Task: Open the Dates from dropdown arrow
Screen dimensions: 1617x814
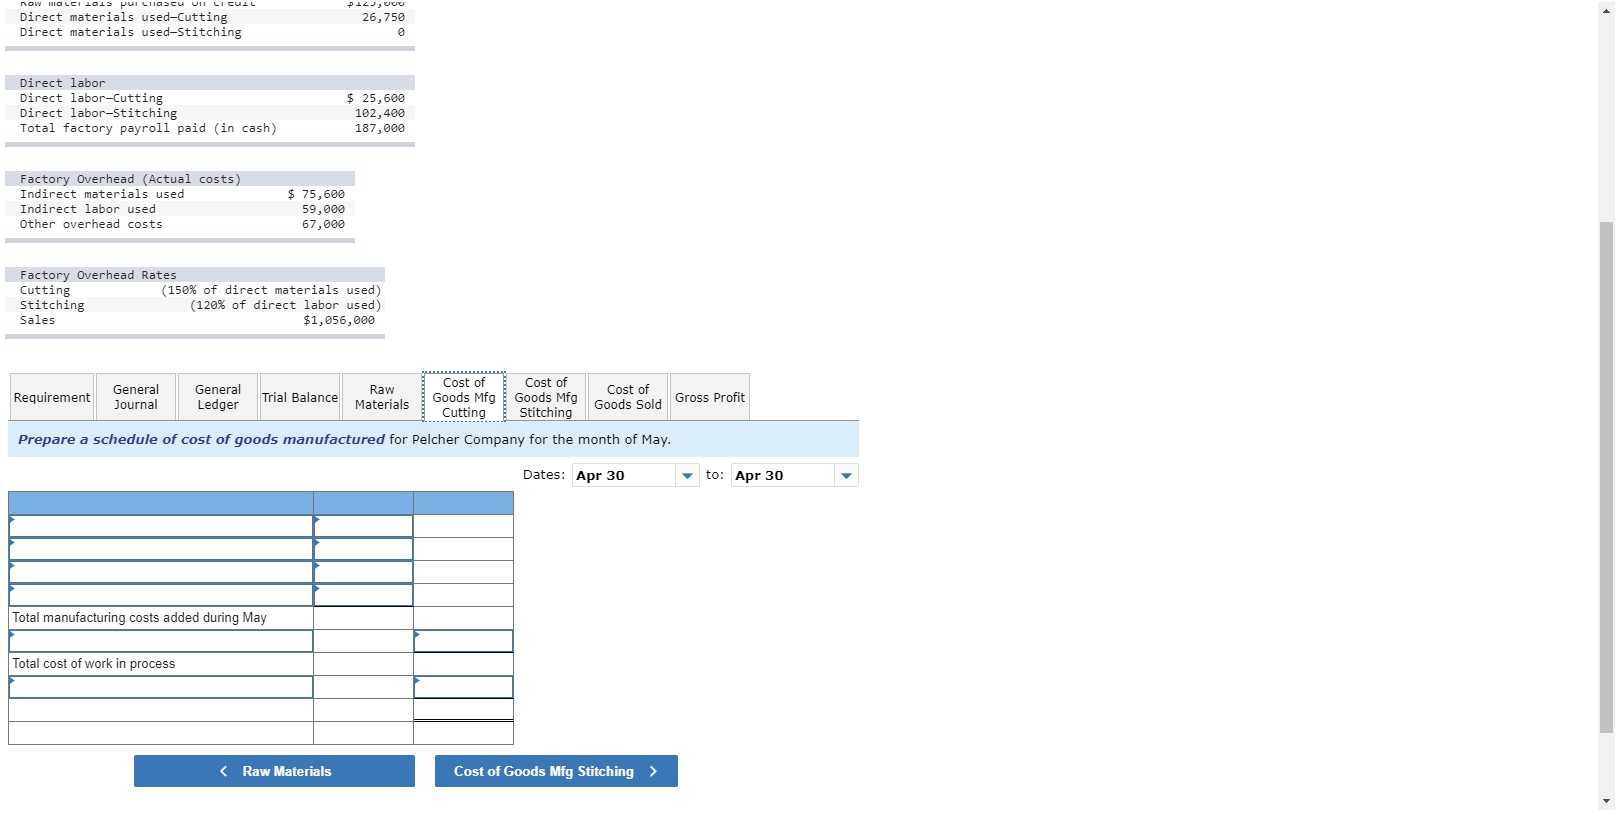Action: click(x=687, y=476)
